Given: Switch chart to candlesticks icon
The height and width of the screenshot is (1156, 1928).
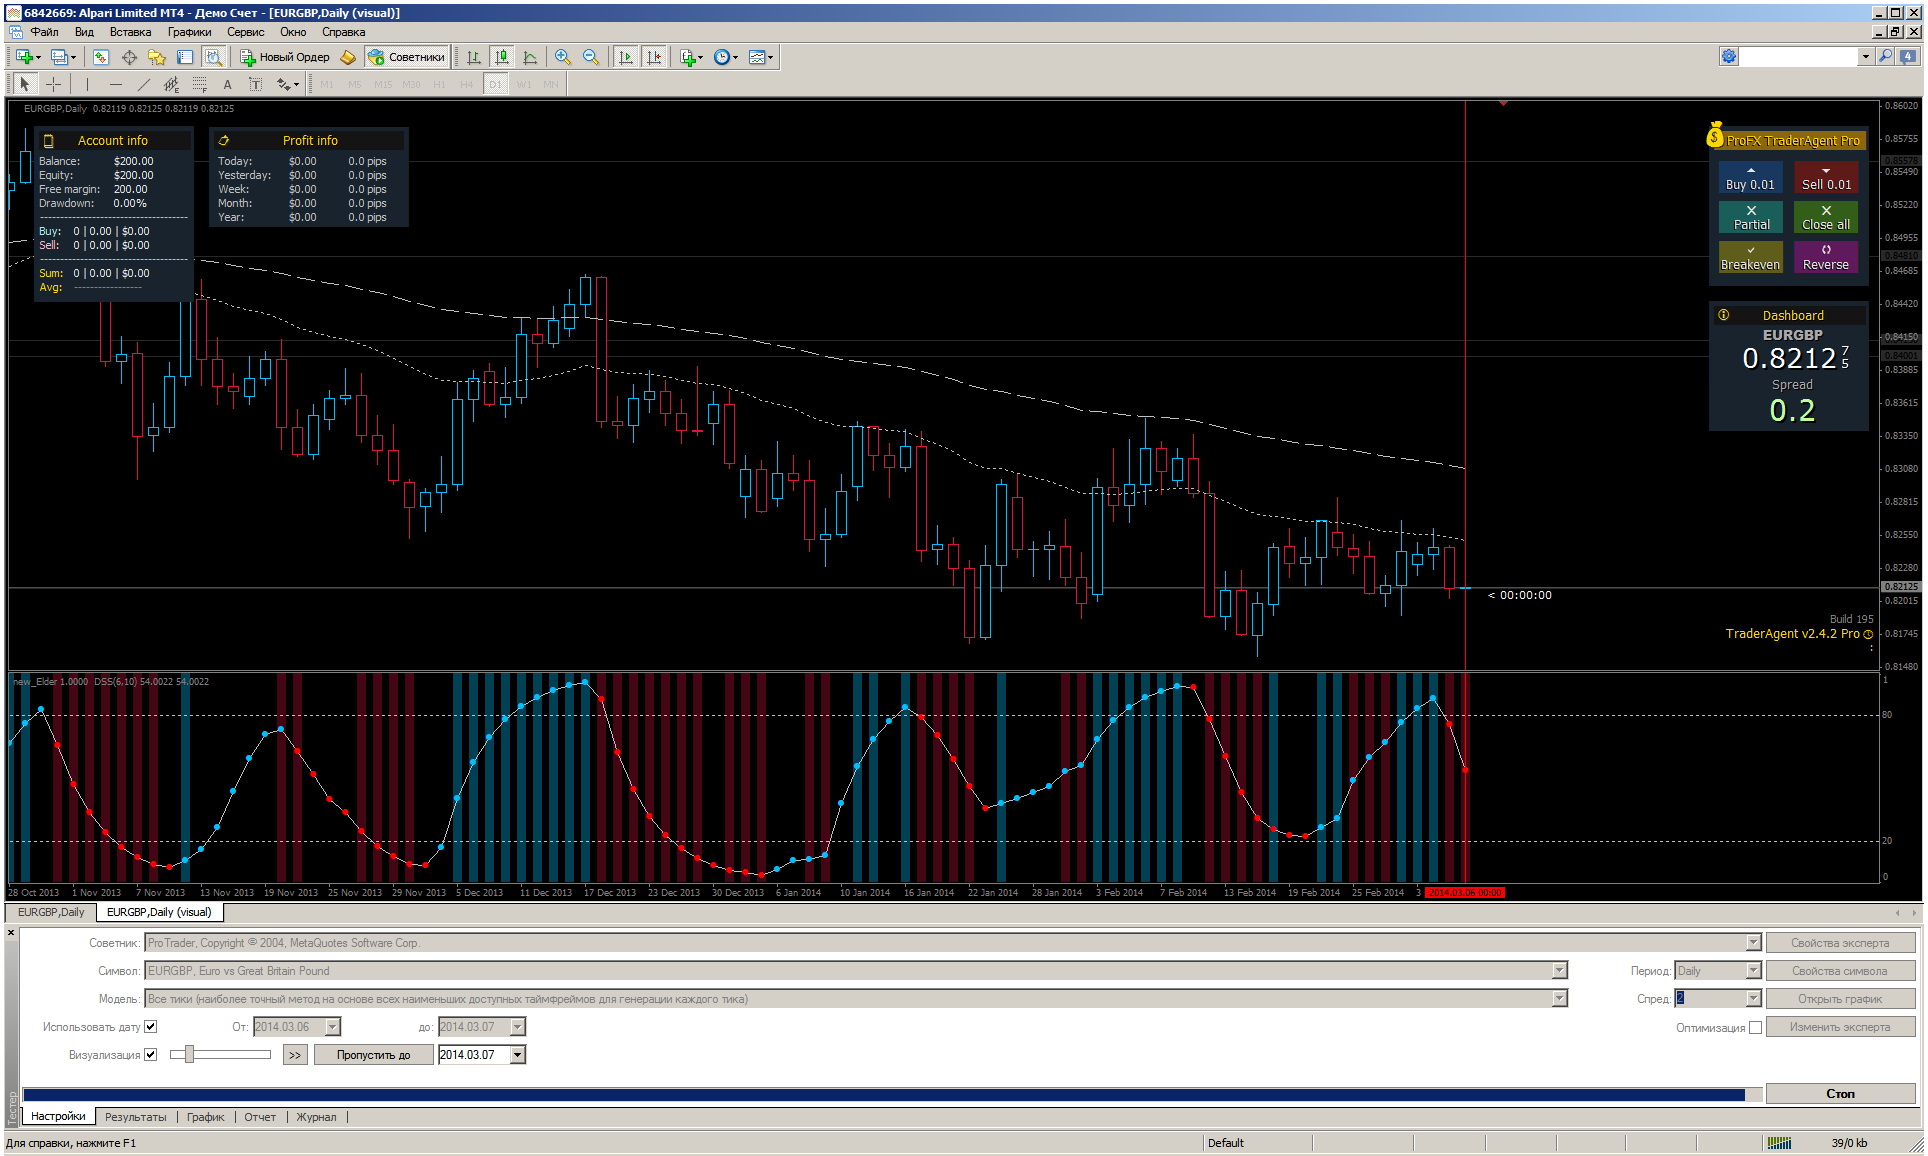Looking at the screenshot, I should [502, 57].
